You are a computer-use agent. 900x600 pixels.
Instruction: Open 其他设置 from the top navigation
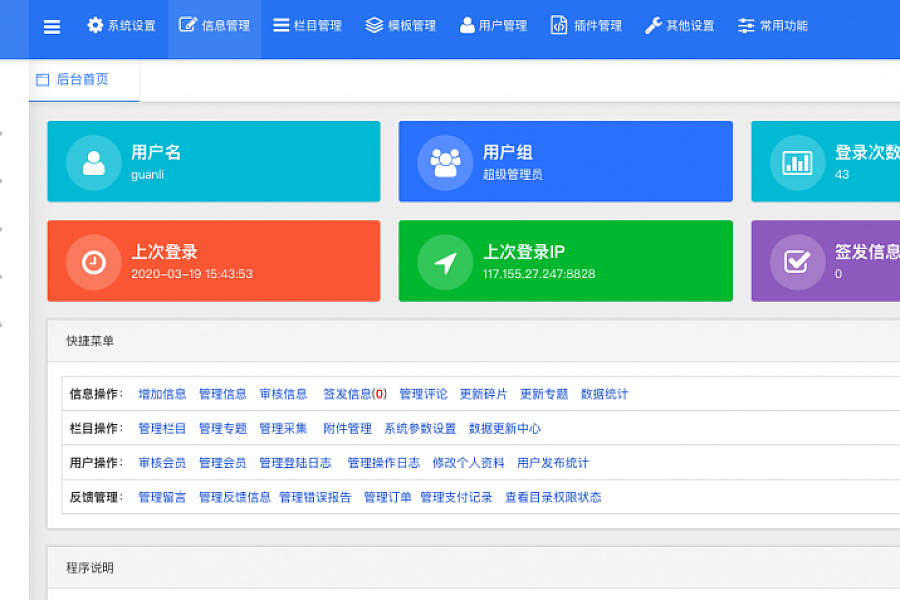coord(680,26)
